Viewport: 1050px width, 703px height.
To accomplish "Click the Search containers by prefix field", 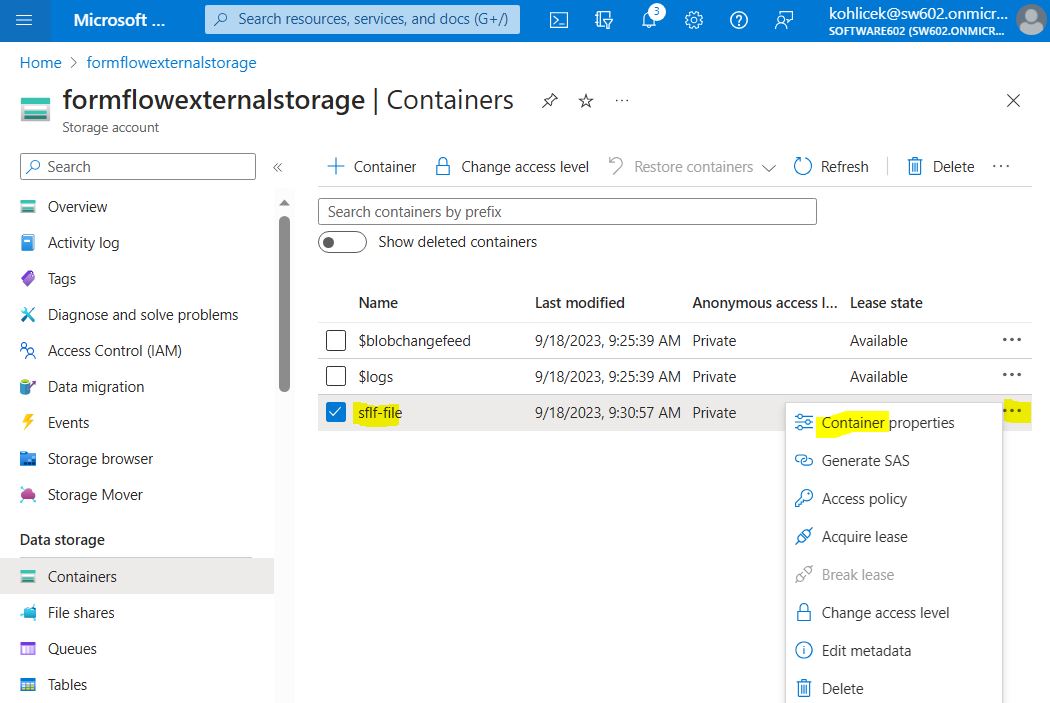I will pos(567,212).
